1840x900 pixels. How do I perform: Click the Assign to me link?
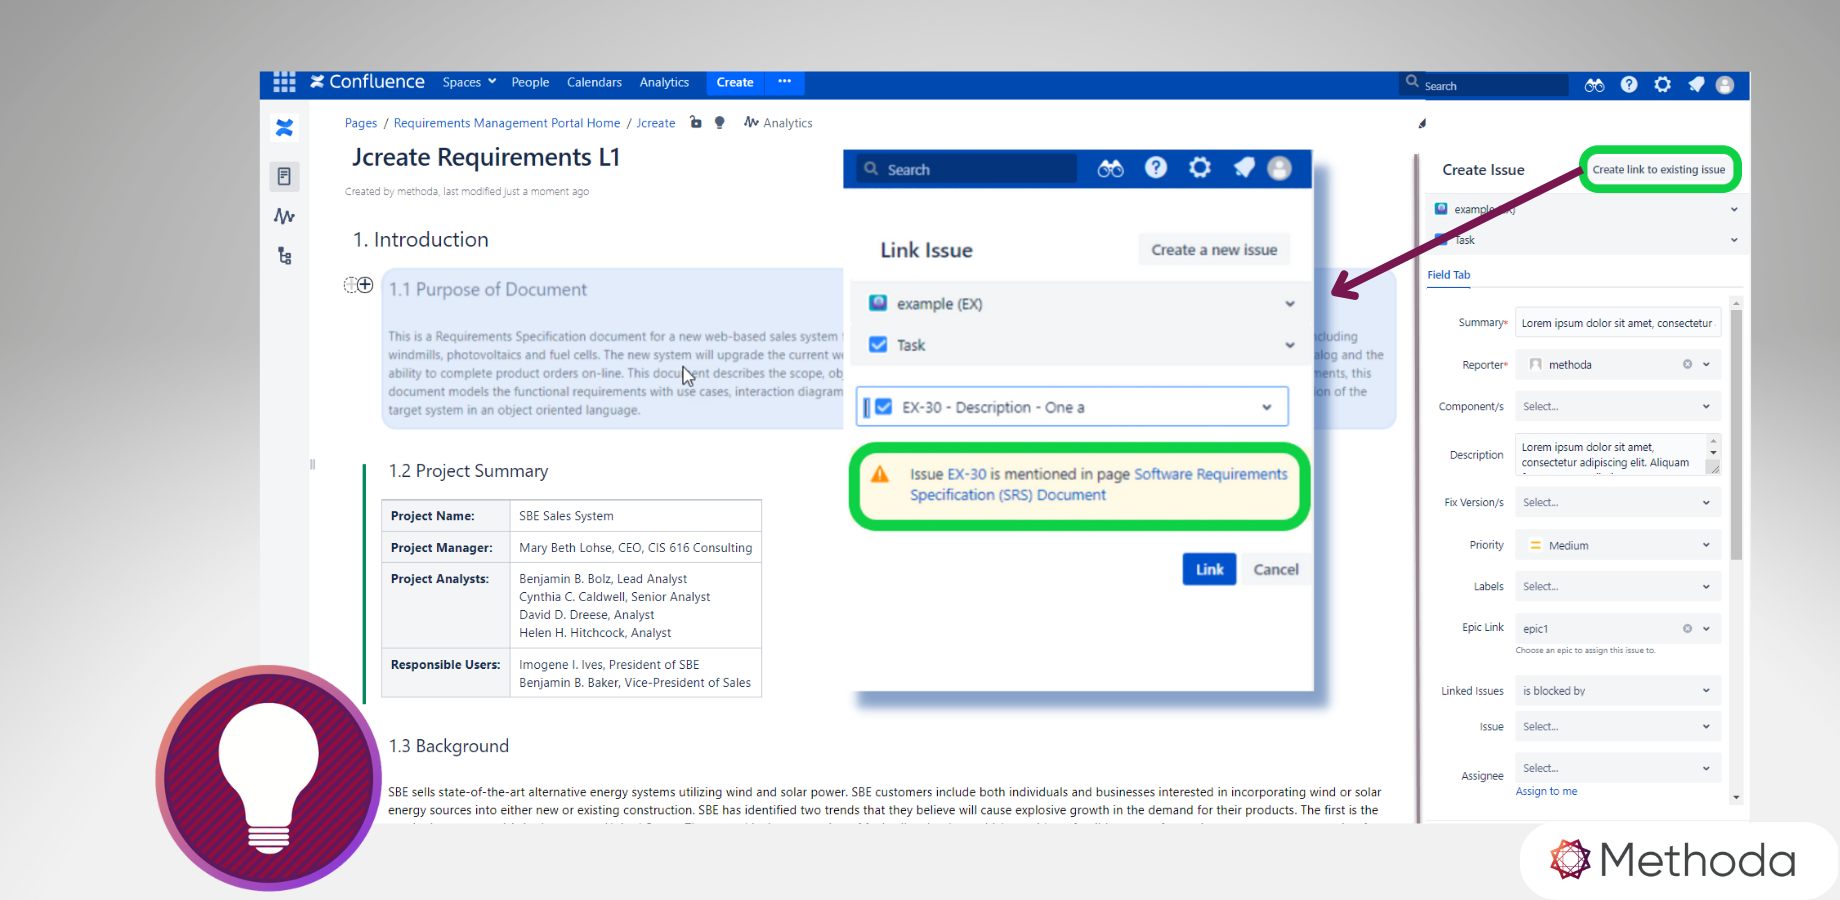pyautogui.click(x=1546, y=792)
